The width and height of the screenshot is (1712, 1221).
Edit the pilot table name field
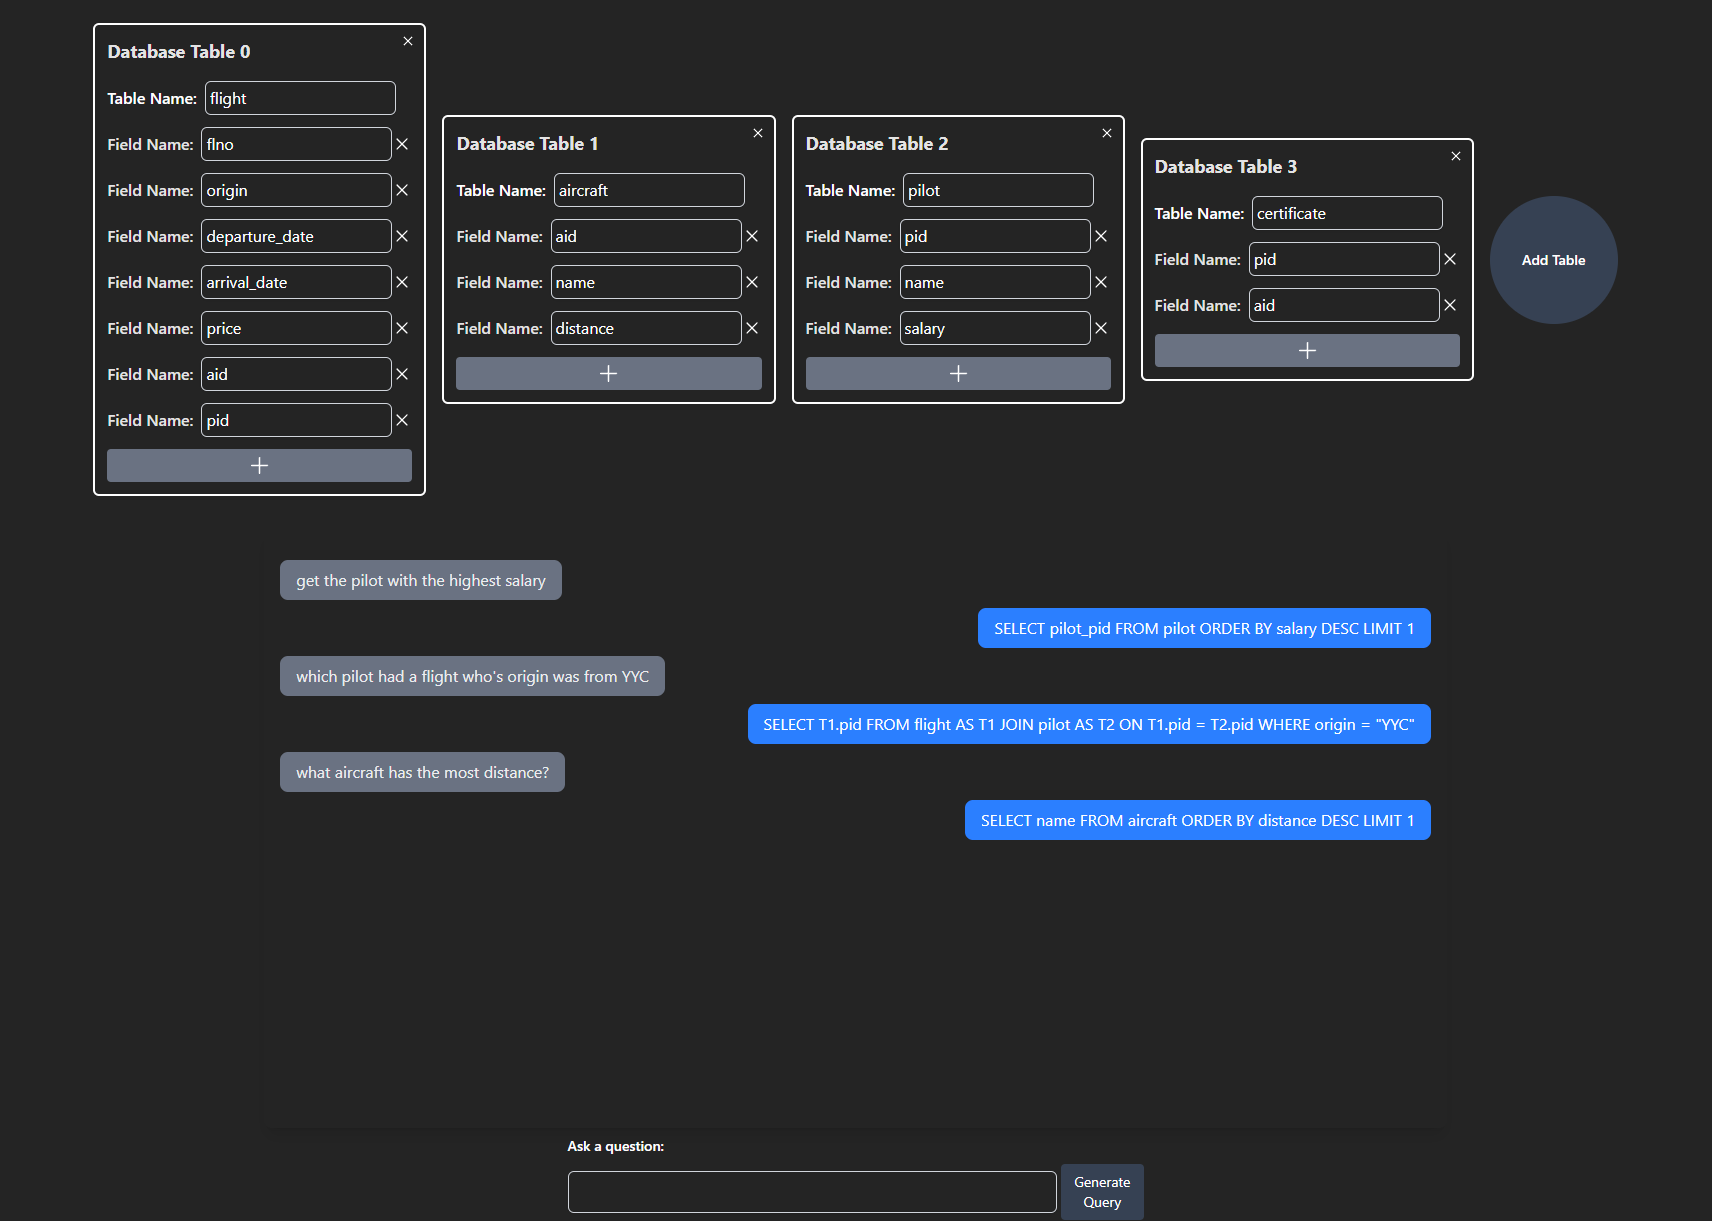[x=998, y=190]
